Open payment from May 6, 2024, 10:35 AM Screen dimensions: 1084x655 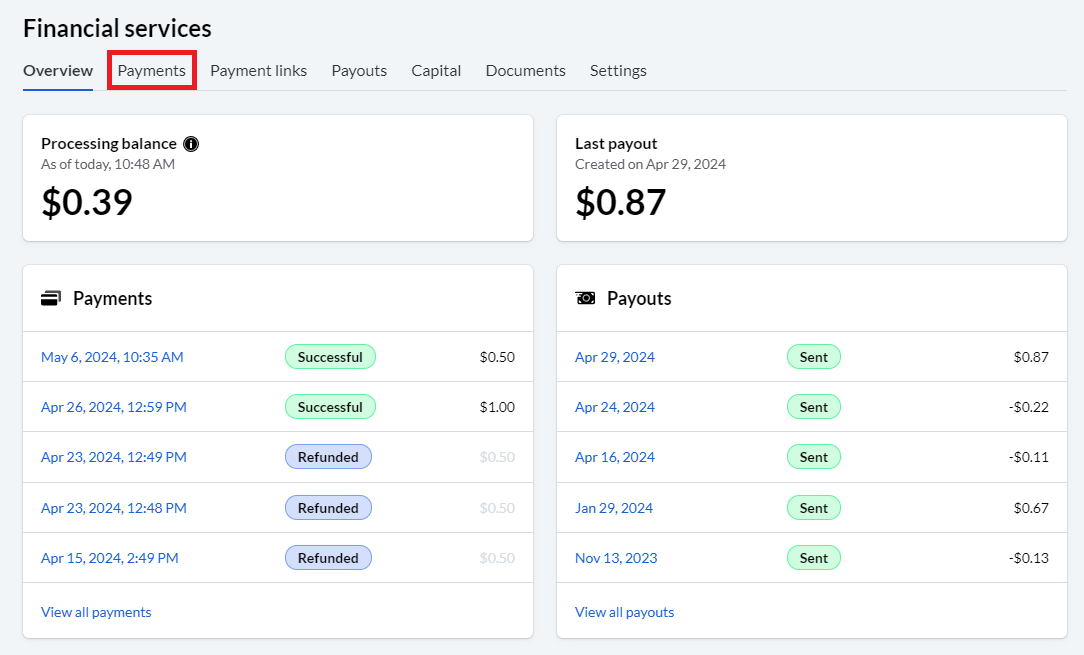click(112, 357)
